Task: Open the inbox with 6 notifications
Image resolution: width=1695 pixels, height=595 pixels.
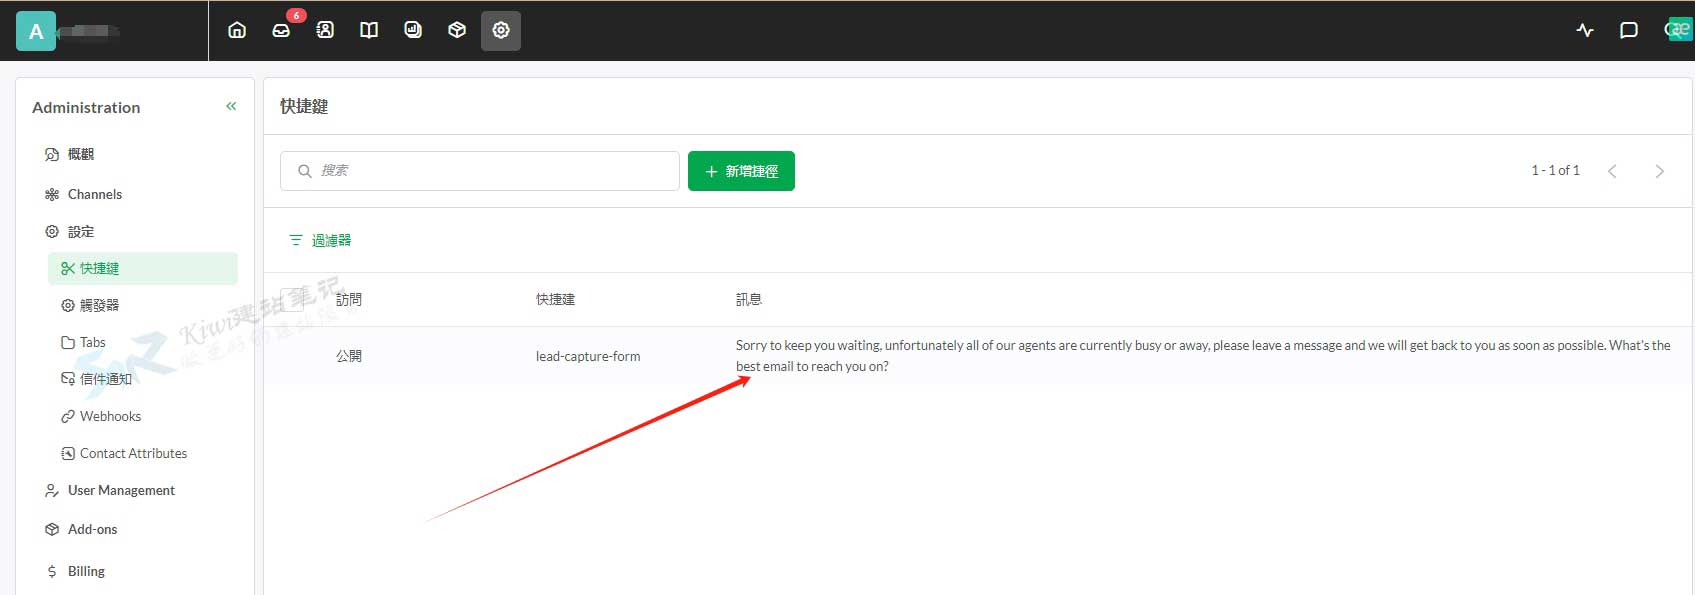Action: 281,30
